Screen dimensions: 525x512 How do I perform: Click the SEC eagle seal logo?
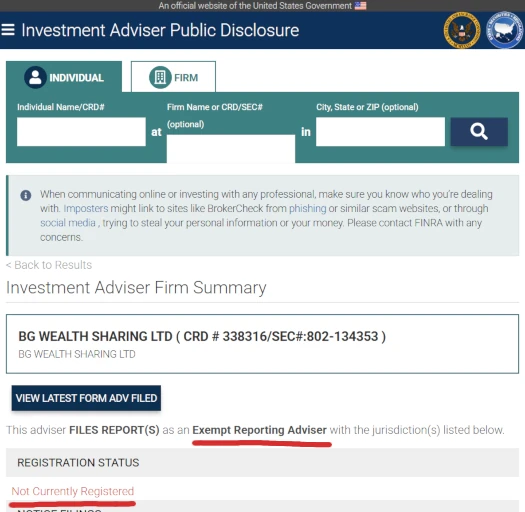462,30
